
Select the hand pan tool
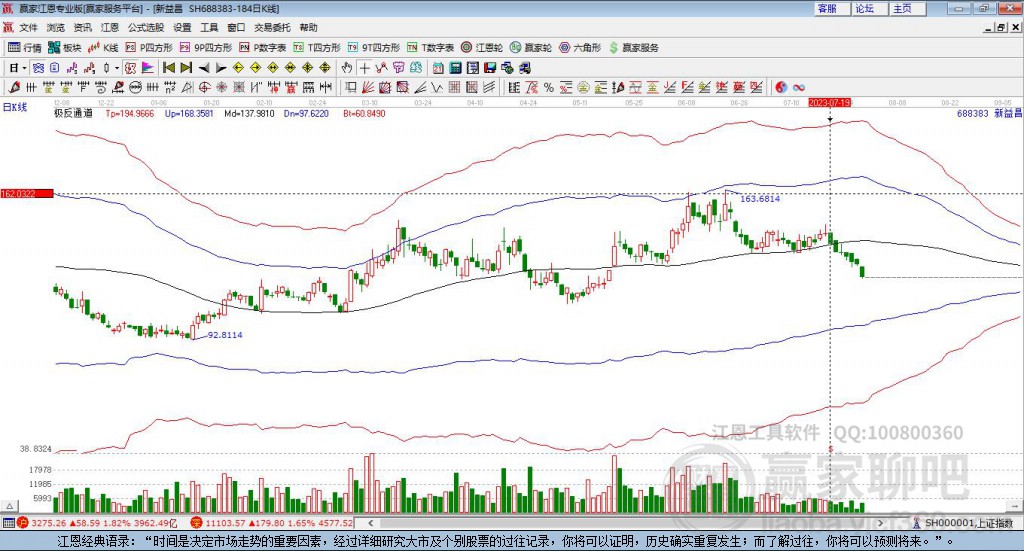coord(346,68)
